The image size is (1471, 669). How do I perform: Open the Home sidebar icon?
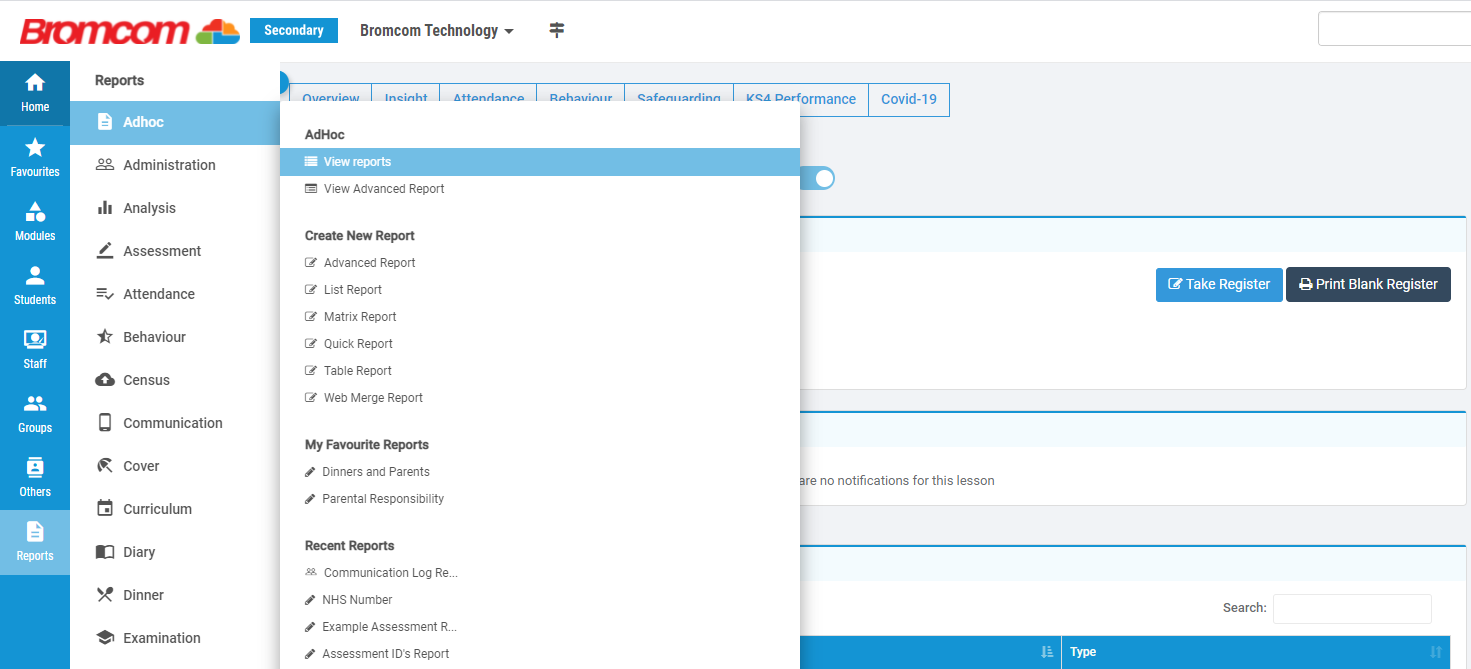pos(35,90)
